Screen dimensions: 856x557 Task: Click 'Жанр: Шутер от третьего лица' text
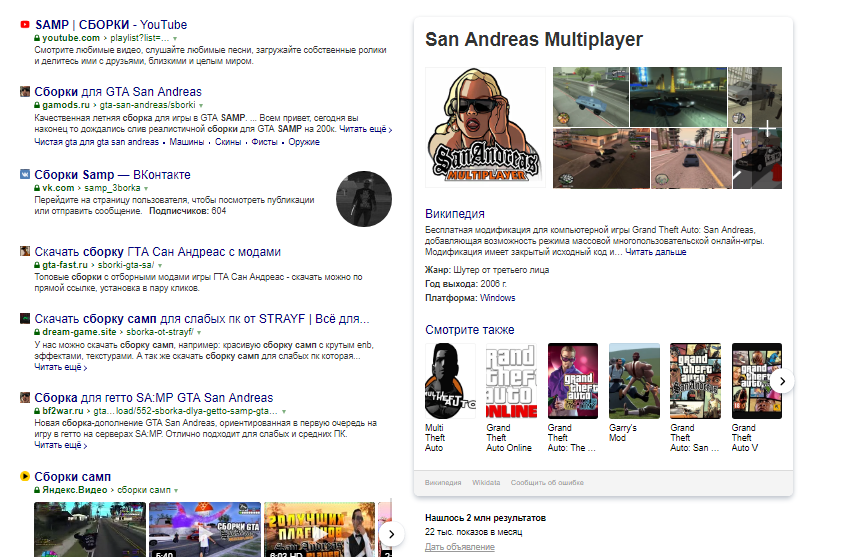487,270
